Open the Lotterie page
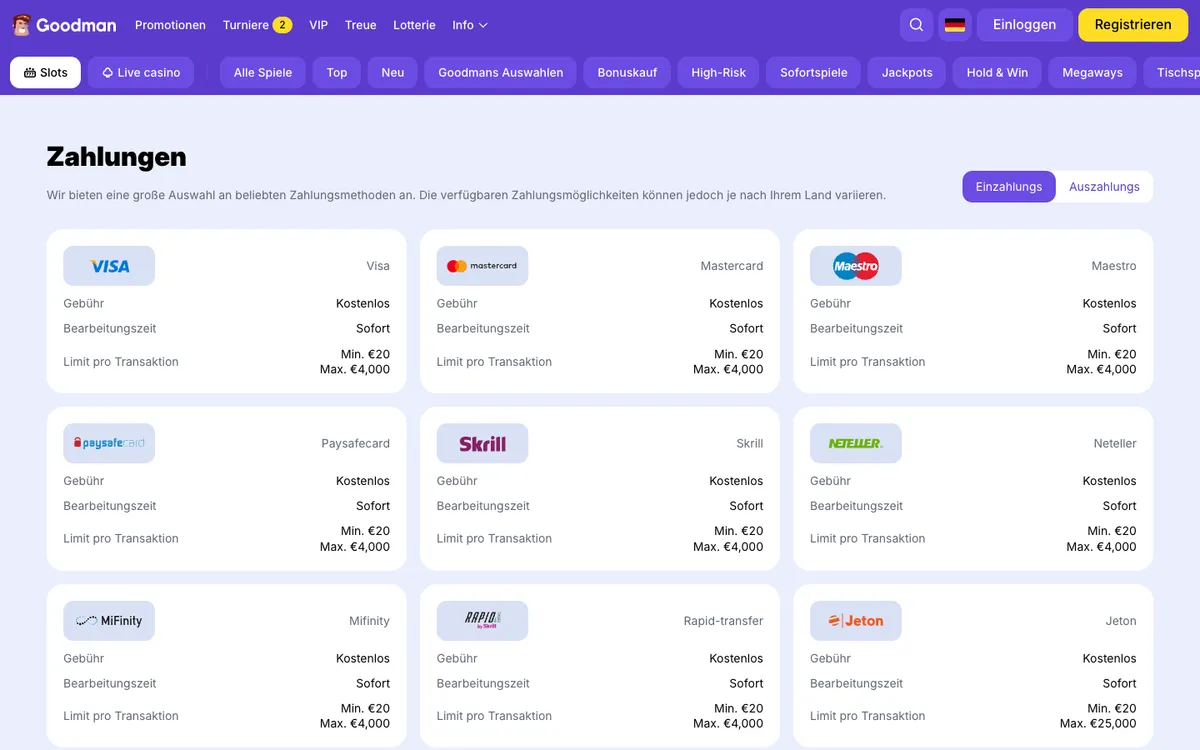Screen dimensions: 1200x750 (x=414, y=25)
